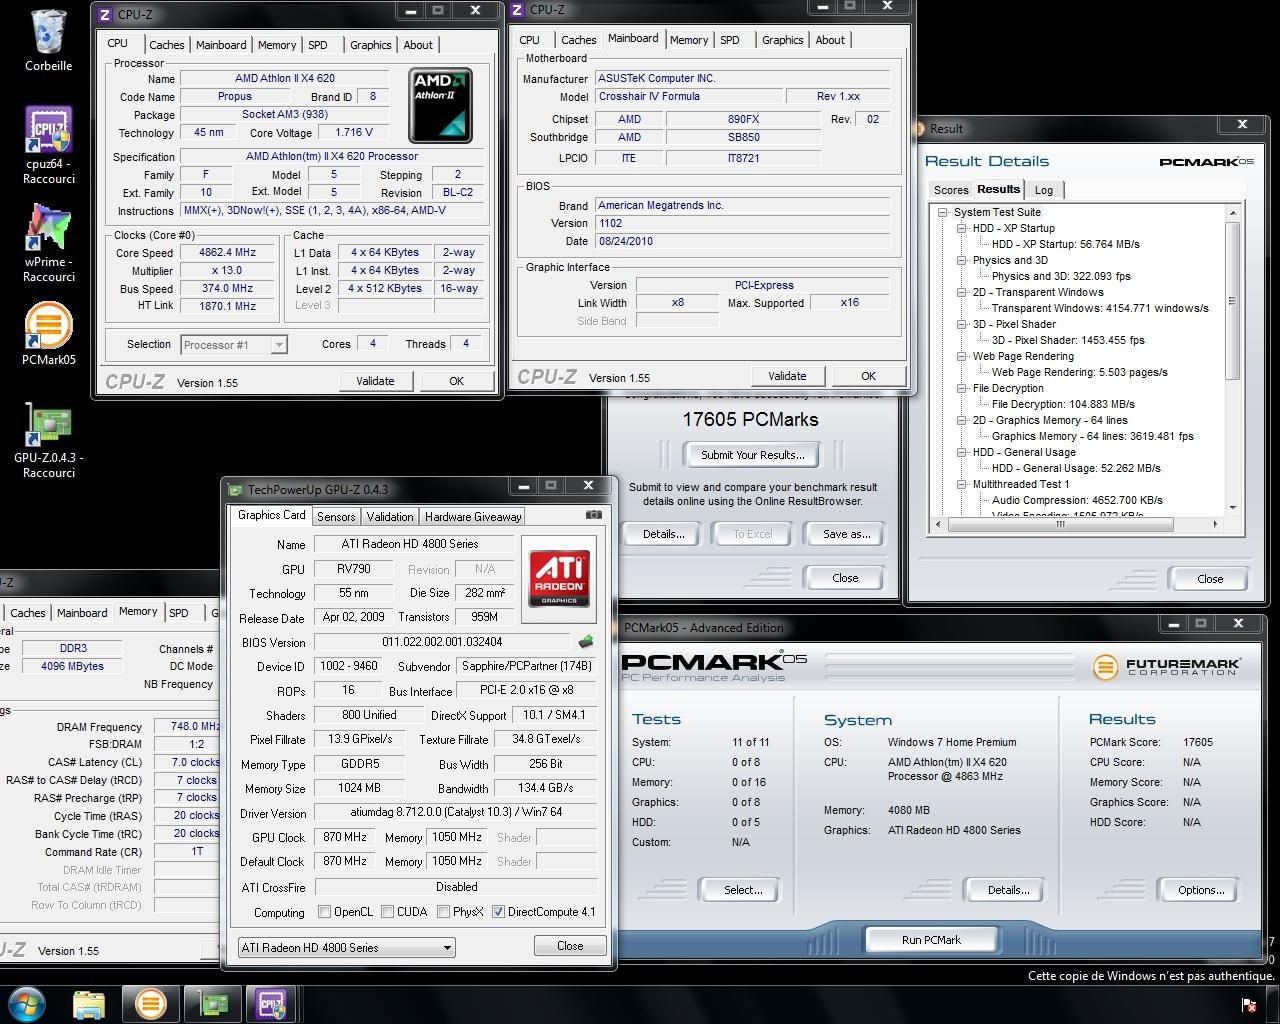Click the GPU-Z BIOS save chip icon
Screen dimensions: 1280x1024
point(586,642)
